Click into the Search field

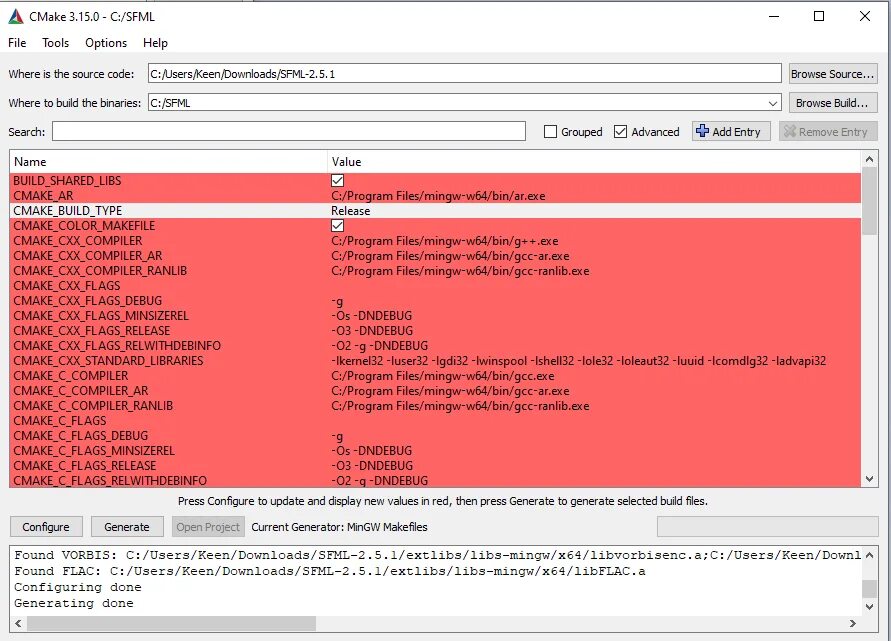click(x=289, y=131)
